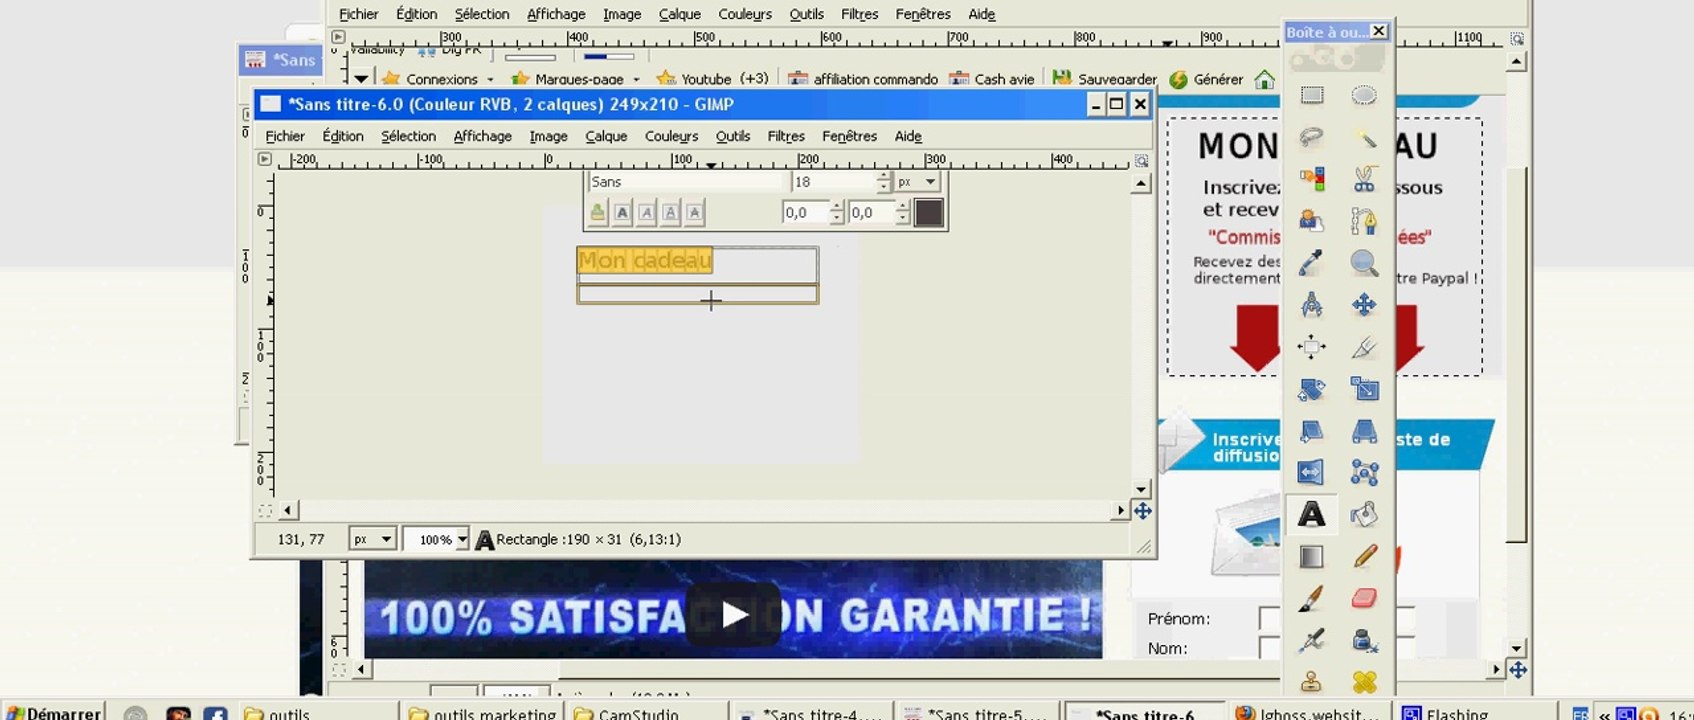
Task: Select the Pencil tool
Action: click(x=1364, y=556)
